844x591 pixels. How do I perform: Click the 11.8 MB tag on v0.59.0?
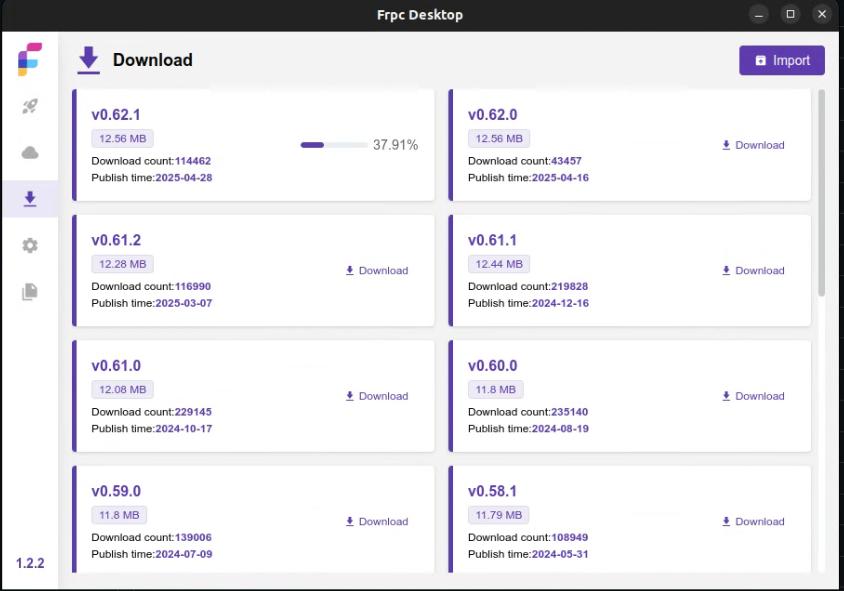(x=119, y=515)
